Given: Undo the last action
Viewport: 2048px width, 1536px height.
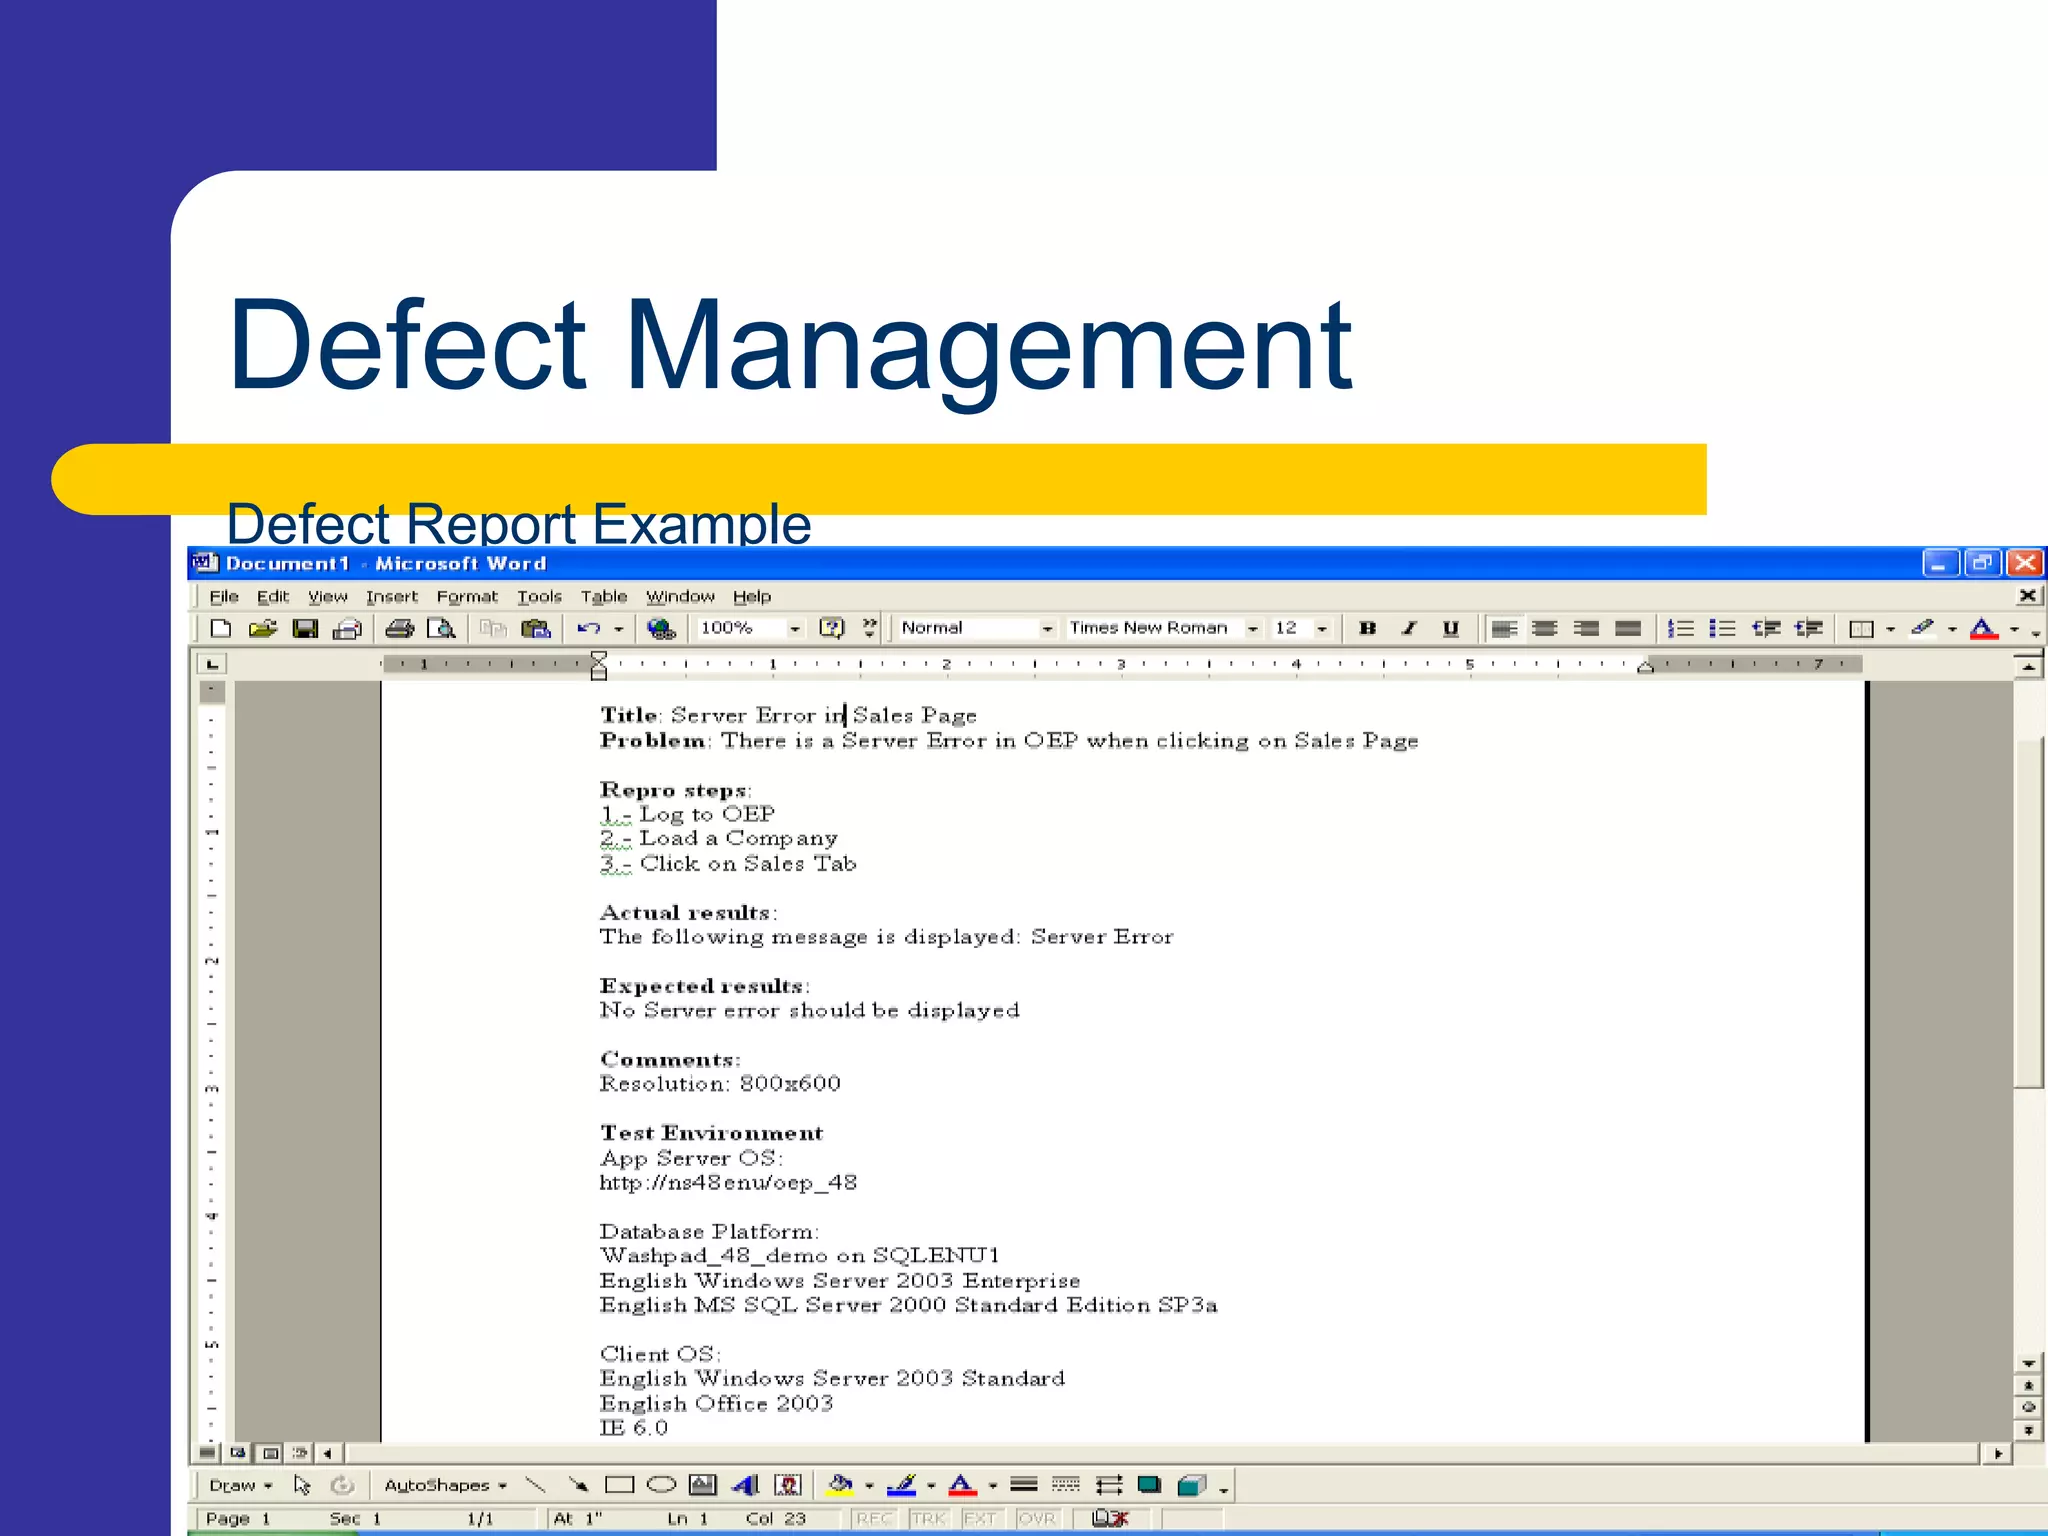Looking at the screenshot, I should tap(588, 628).
